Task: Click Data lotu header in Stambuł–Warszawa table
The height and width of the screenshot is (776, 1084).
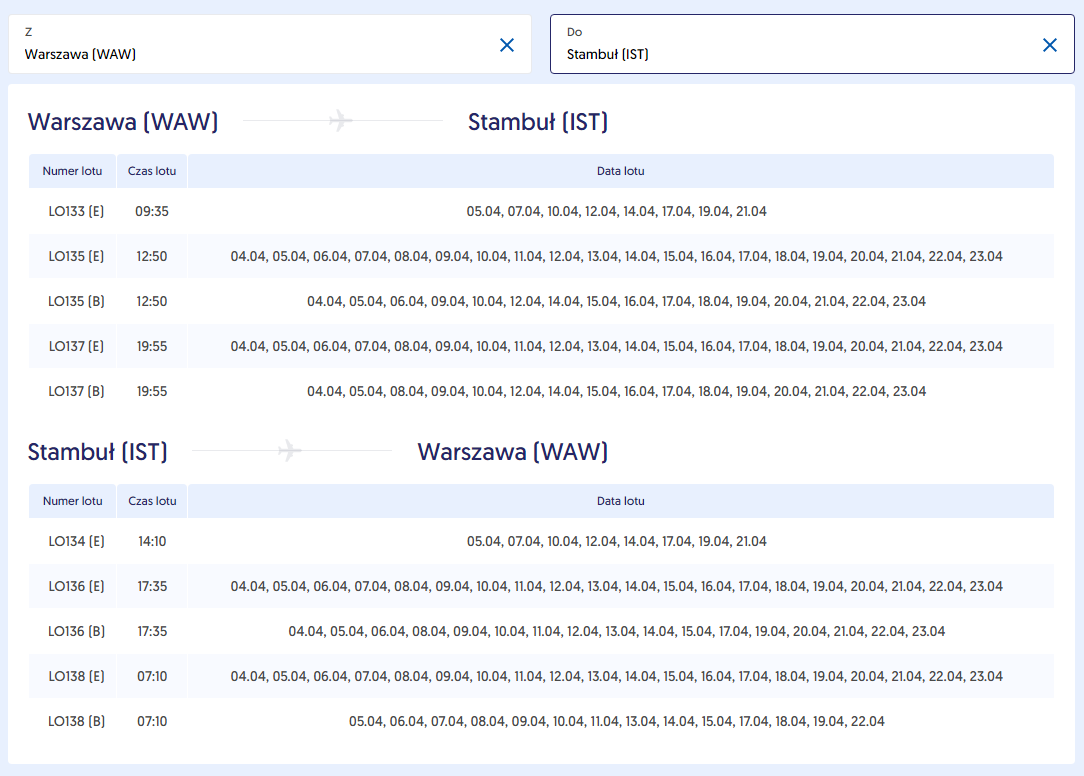Action: point(621,501)
